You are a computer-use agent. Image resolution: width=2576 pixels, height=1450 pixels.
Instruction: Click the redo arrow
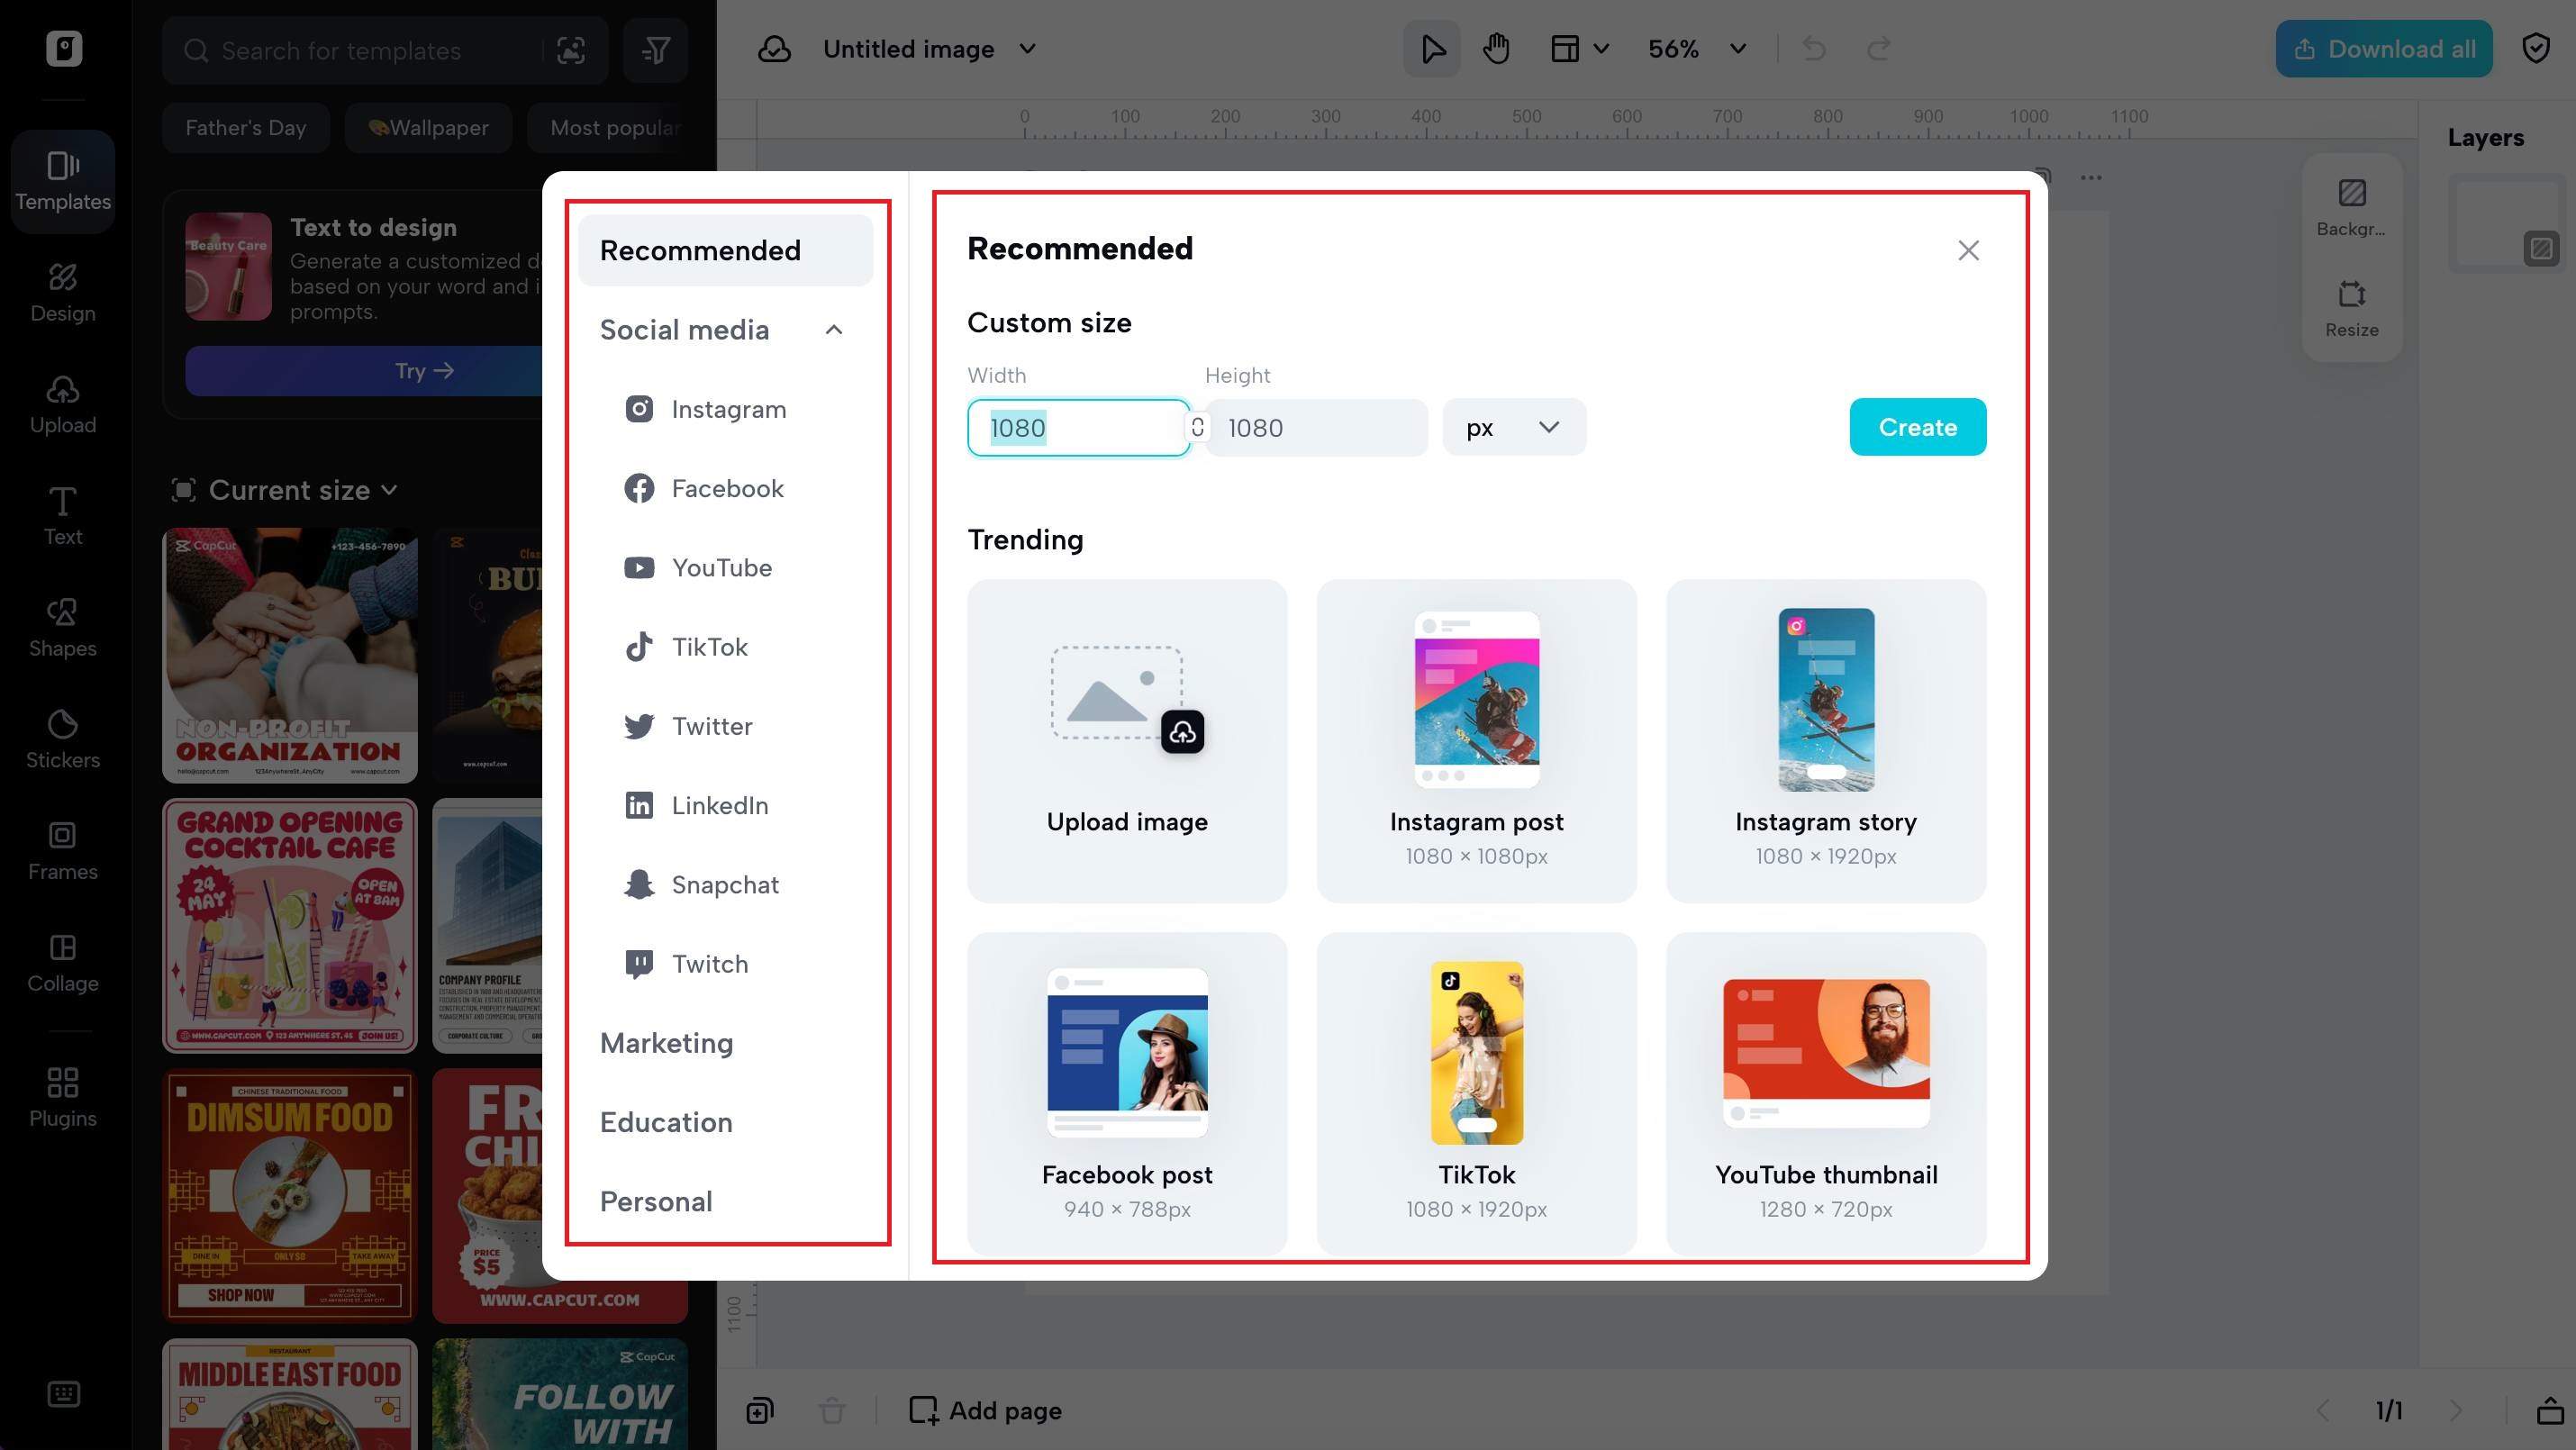[1880, 49]
